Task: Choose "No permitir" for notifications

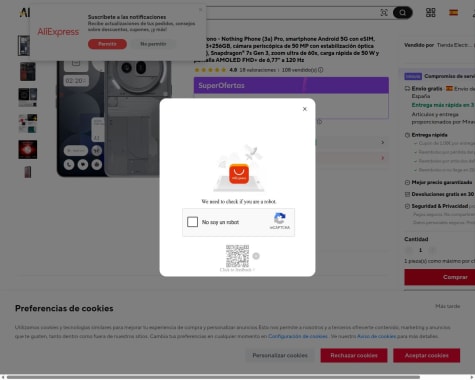Action: pyautogui.click(x=153, y=44)
